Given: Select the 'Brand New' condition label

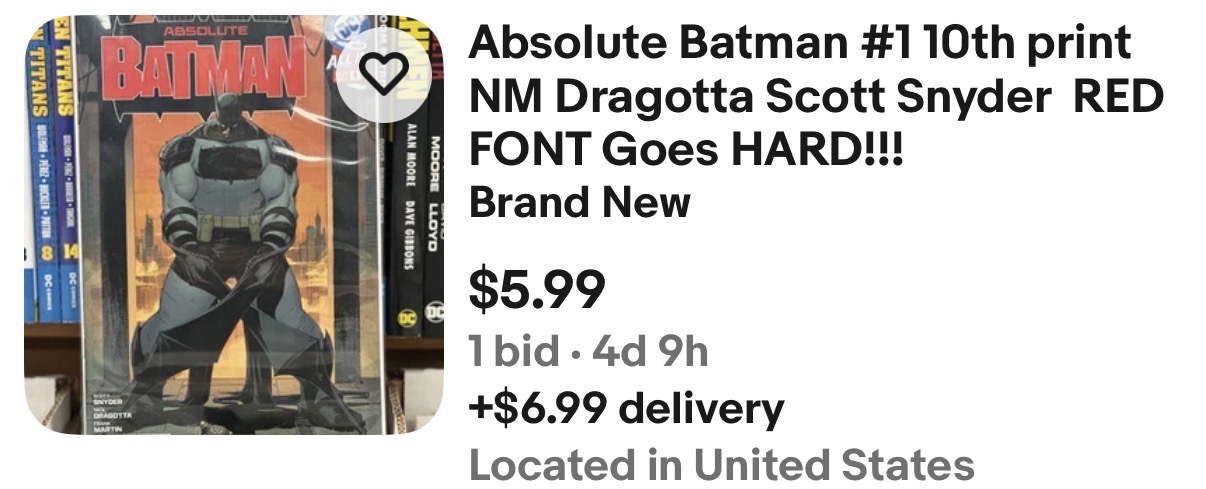Looking at the screenshot, I should (579, 202).
